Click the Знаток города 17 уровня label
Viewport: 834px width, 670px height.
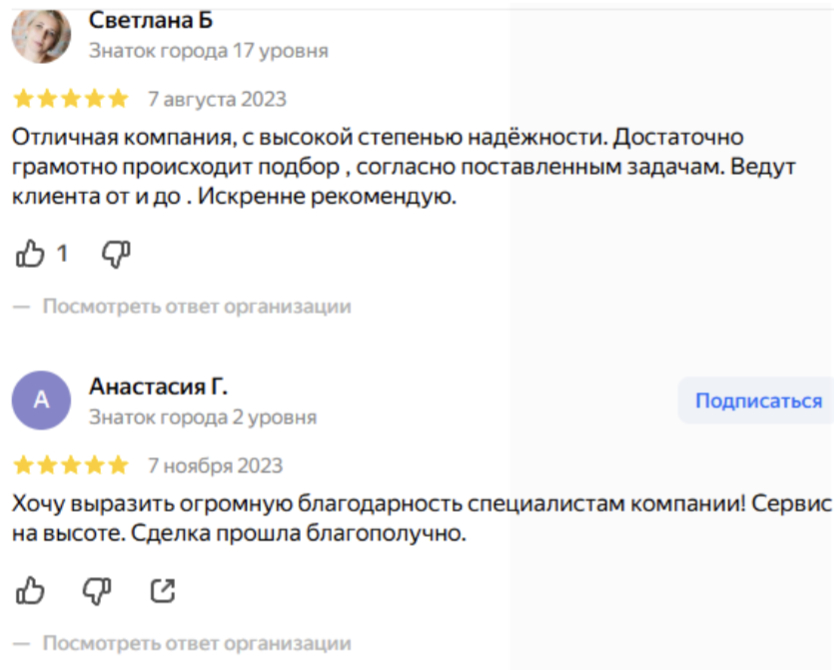pyautogui.click(x=208, y=50)
